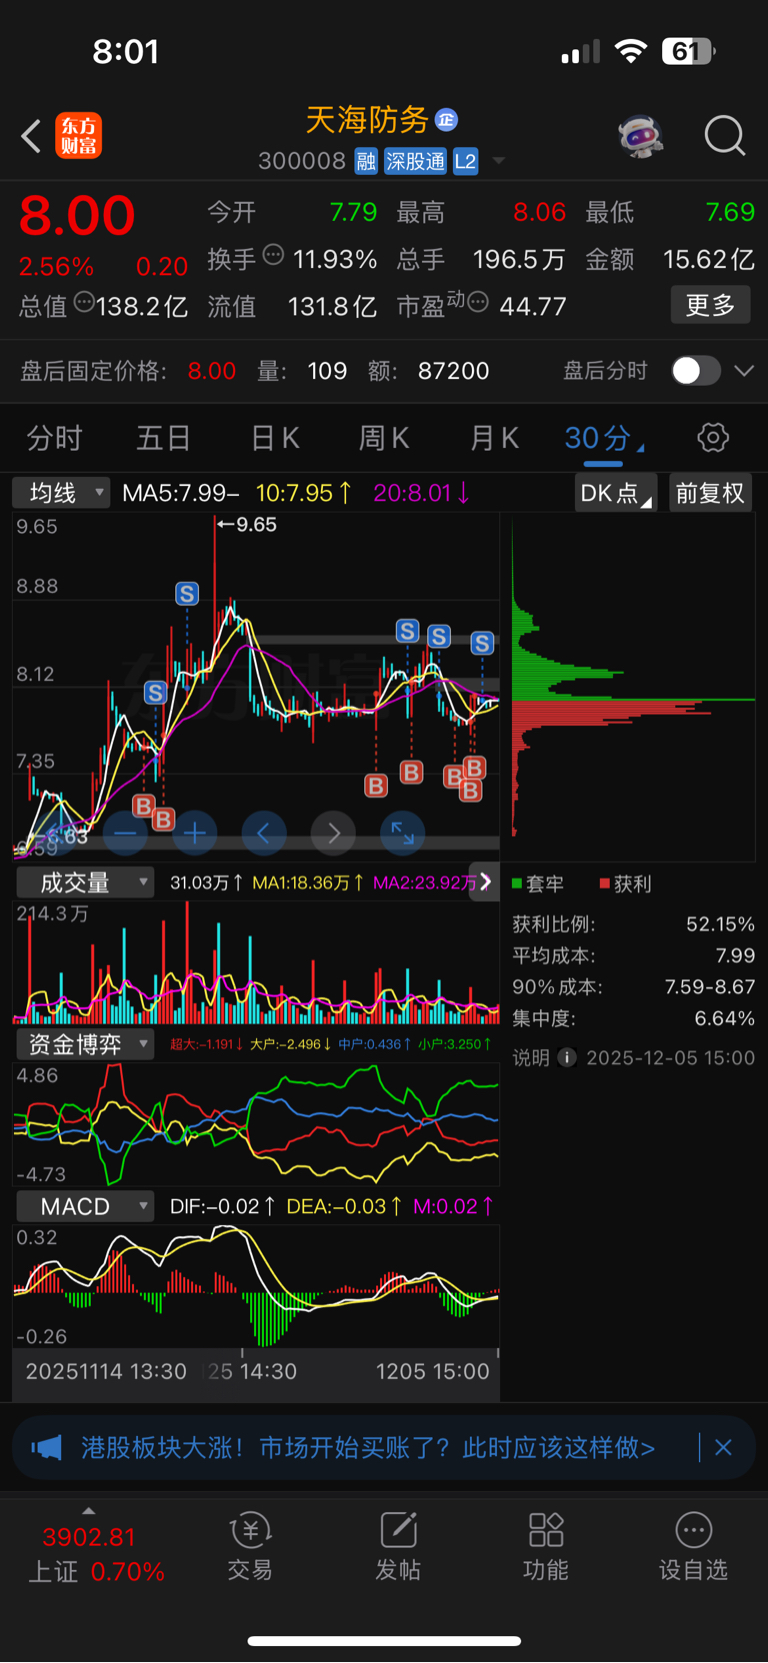Tap the 9.65 high price marker
This screenshot has width=768, height=1663.
pyautogui.click(x=247, y=524)
